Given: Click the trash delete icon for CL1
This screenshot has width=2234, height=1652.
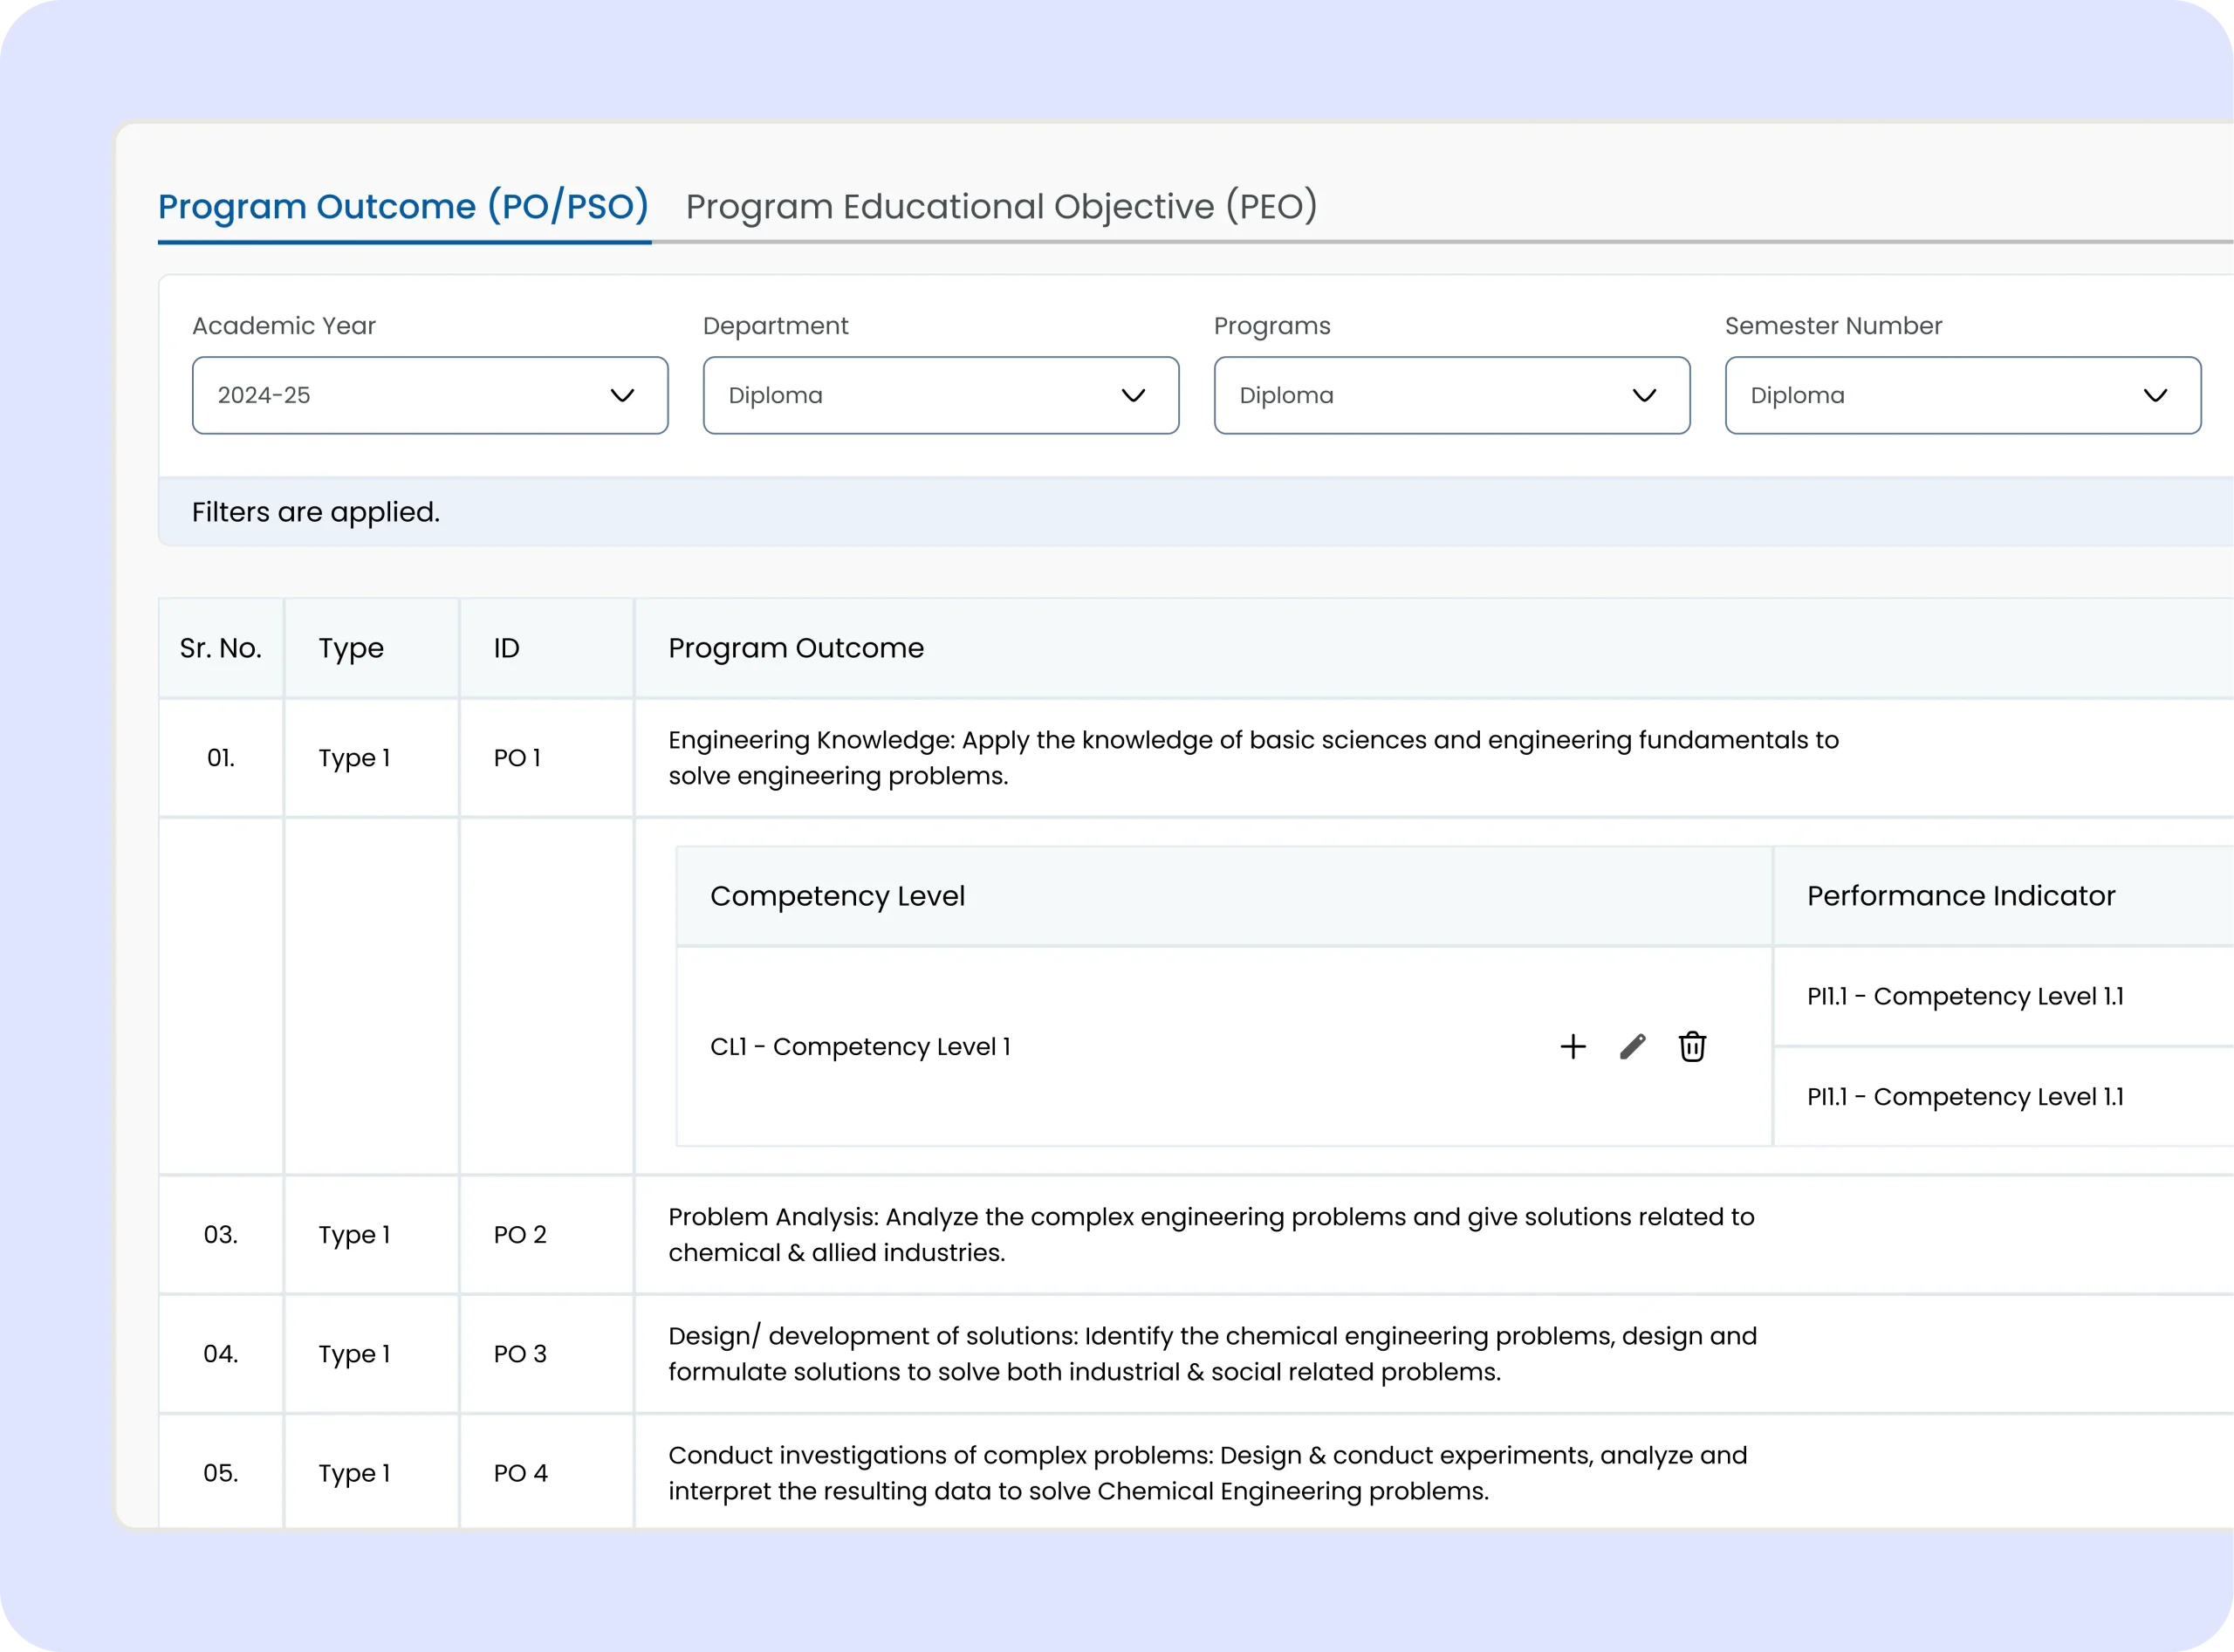Looking at the screenshot, I should [1692, 1047].
